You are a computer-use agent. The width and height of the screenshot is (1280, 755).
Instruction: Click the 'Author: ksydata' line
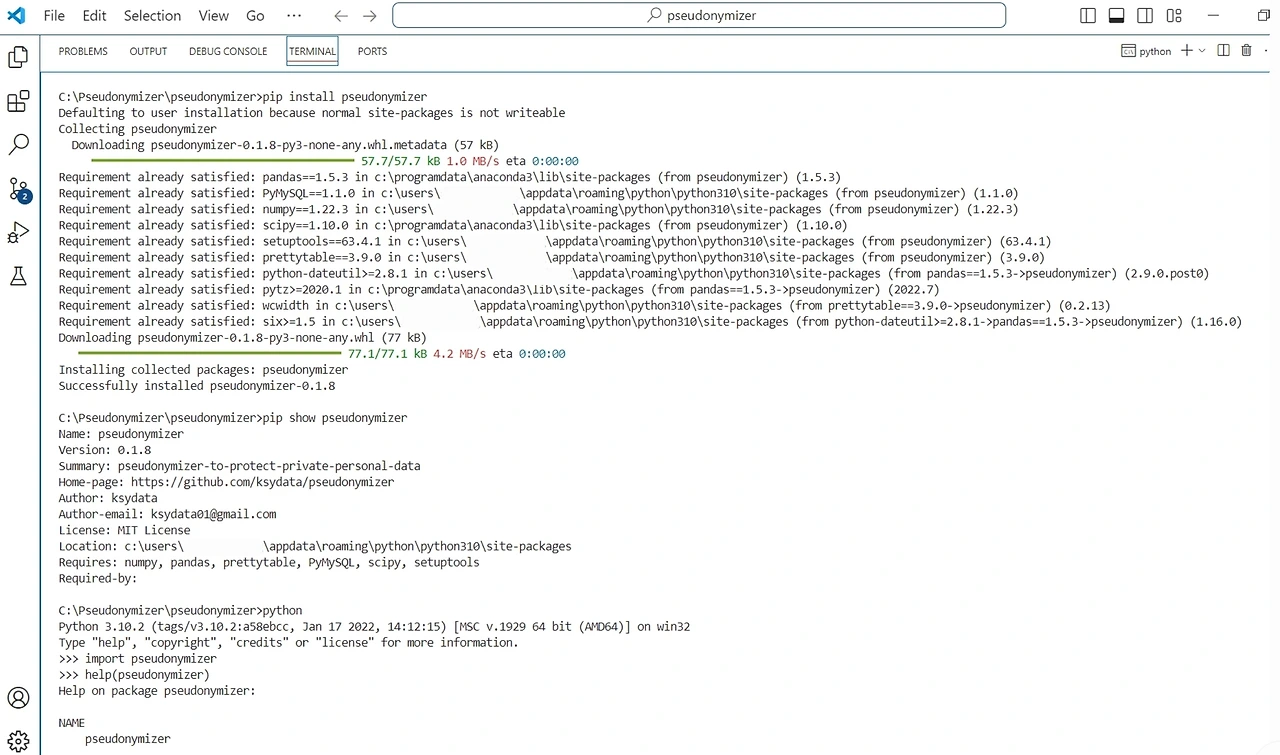click(108, 498)
